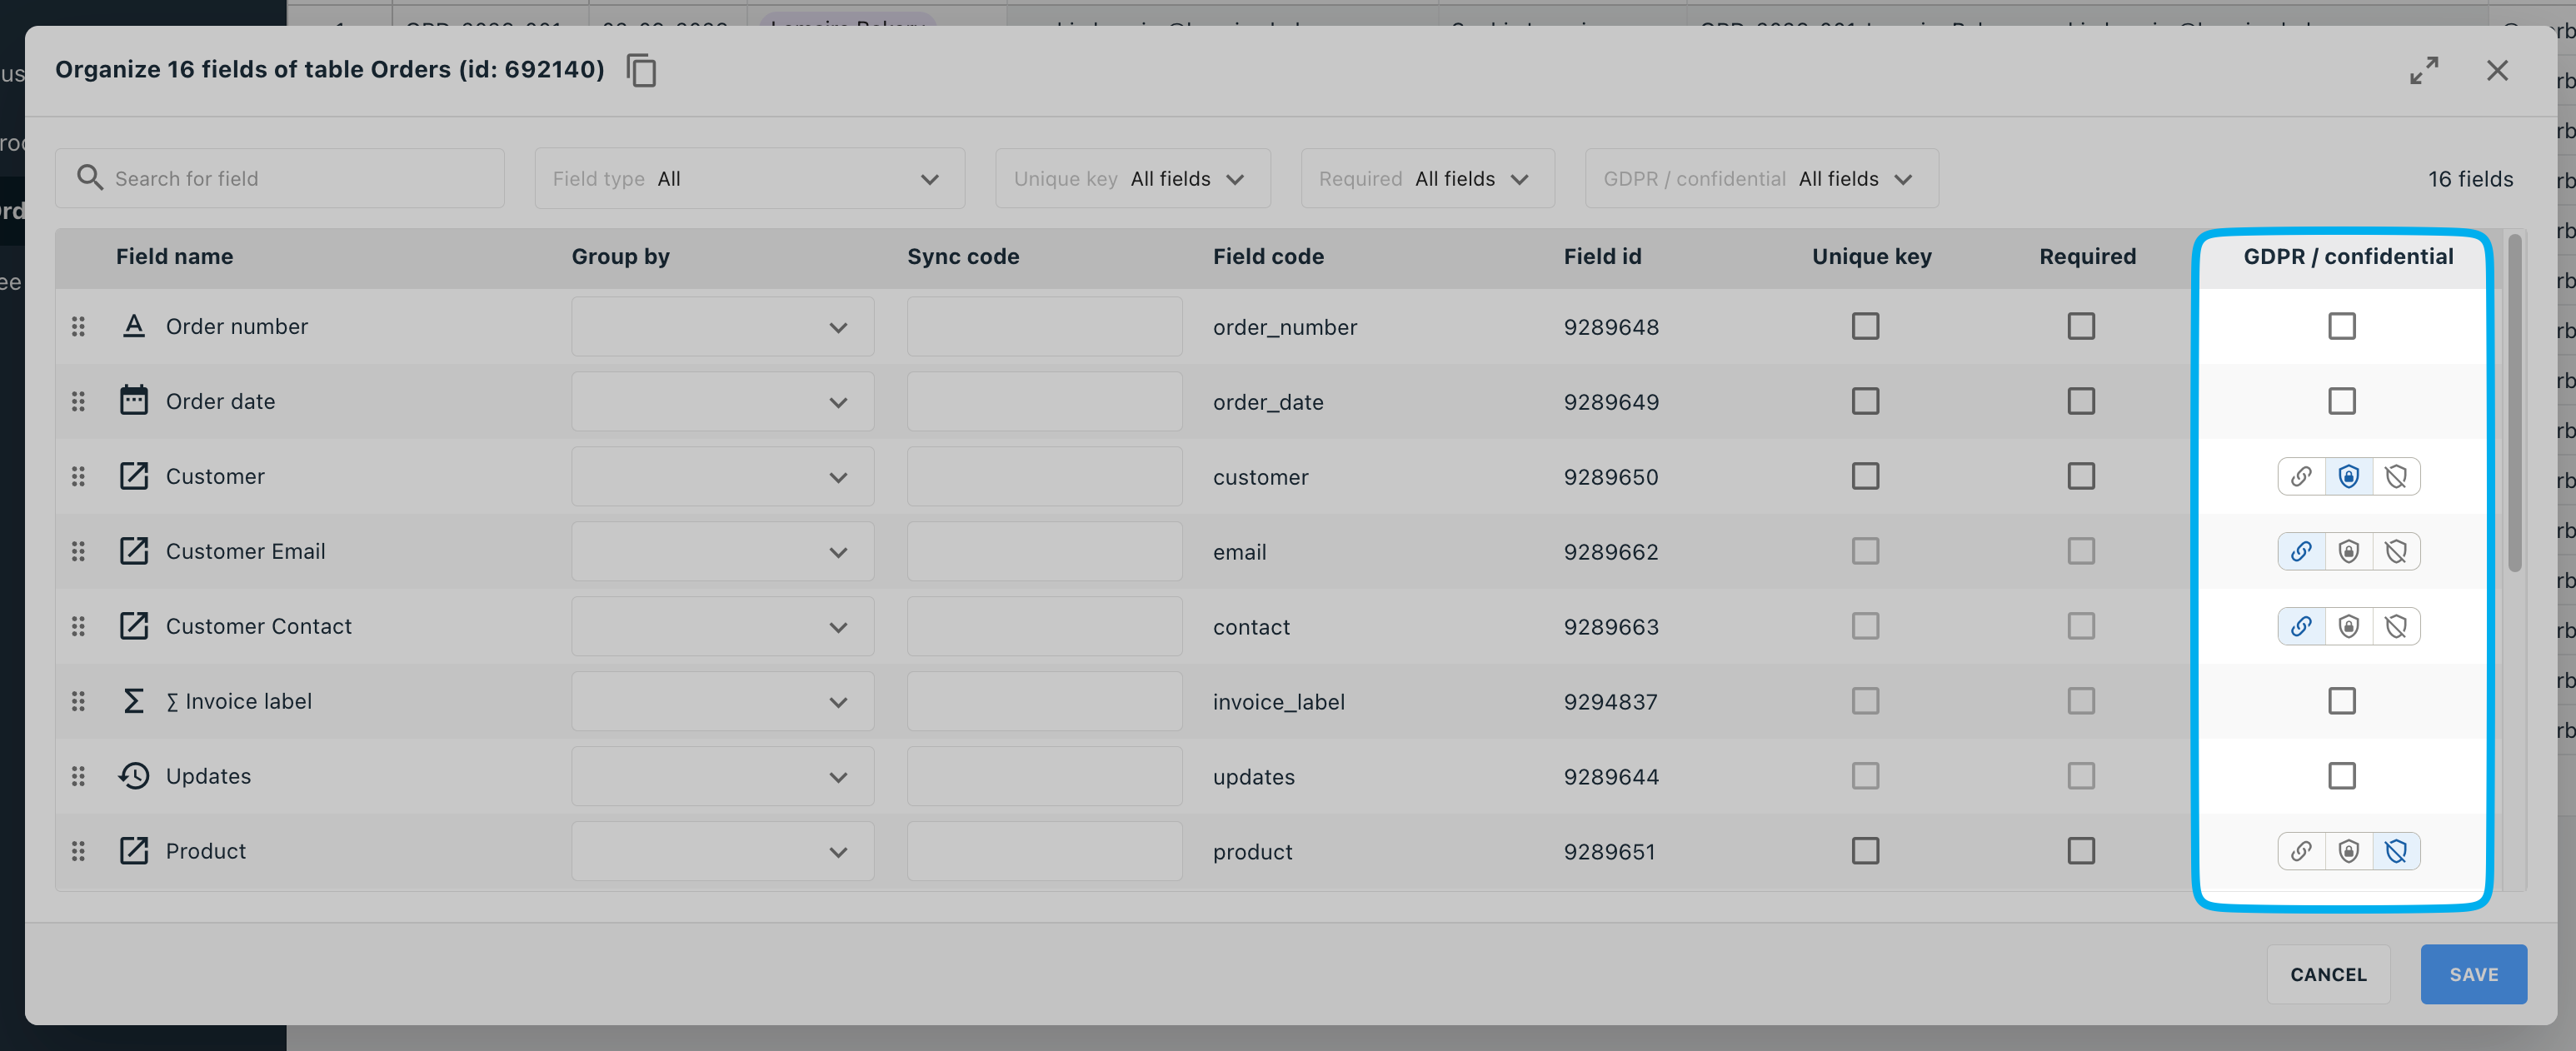Screen dimensions: 2576x1051
Task: Click the CANCEL button
Action: (x=2328, y=974)
